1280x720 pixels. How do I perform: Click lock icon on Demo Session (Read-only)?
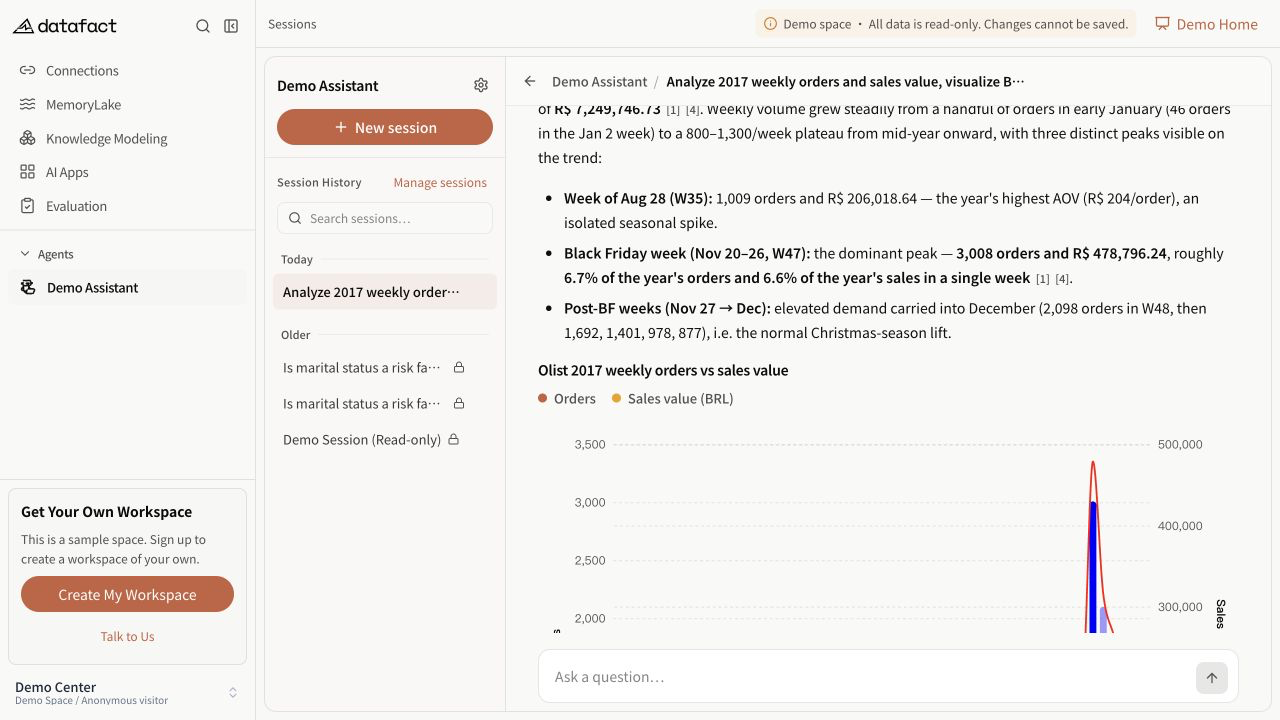tap(453, 440)
